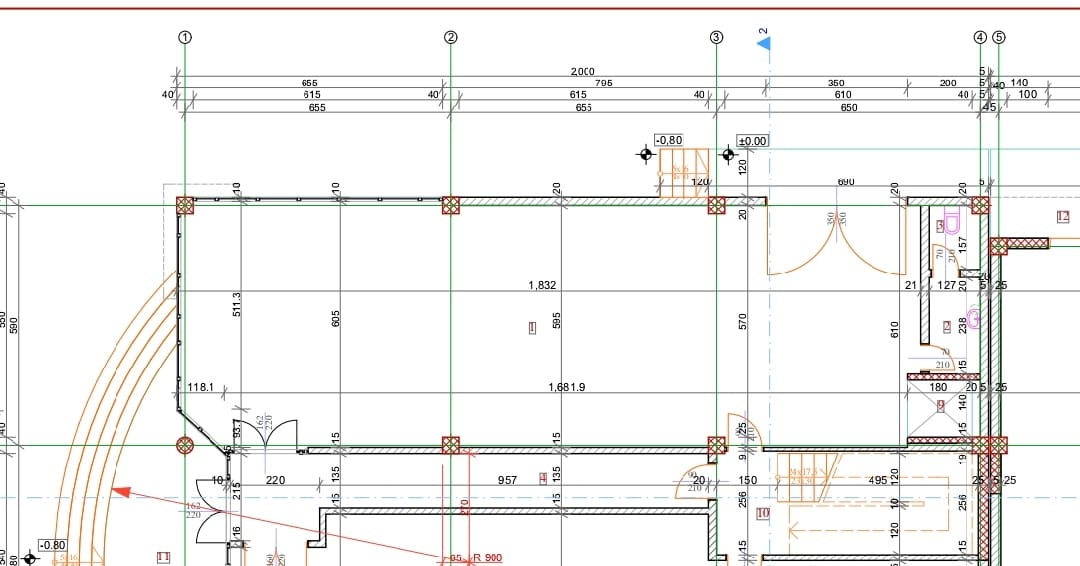Select the -0.80 level label at bottom left
Image resolution: width=1080 pixels, height=566 pixels.
(52, 545)
